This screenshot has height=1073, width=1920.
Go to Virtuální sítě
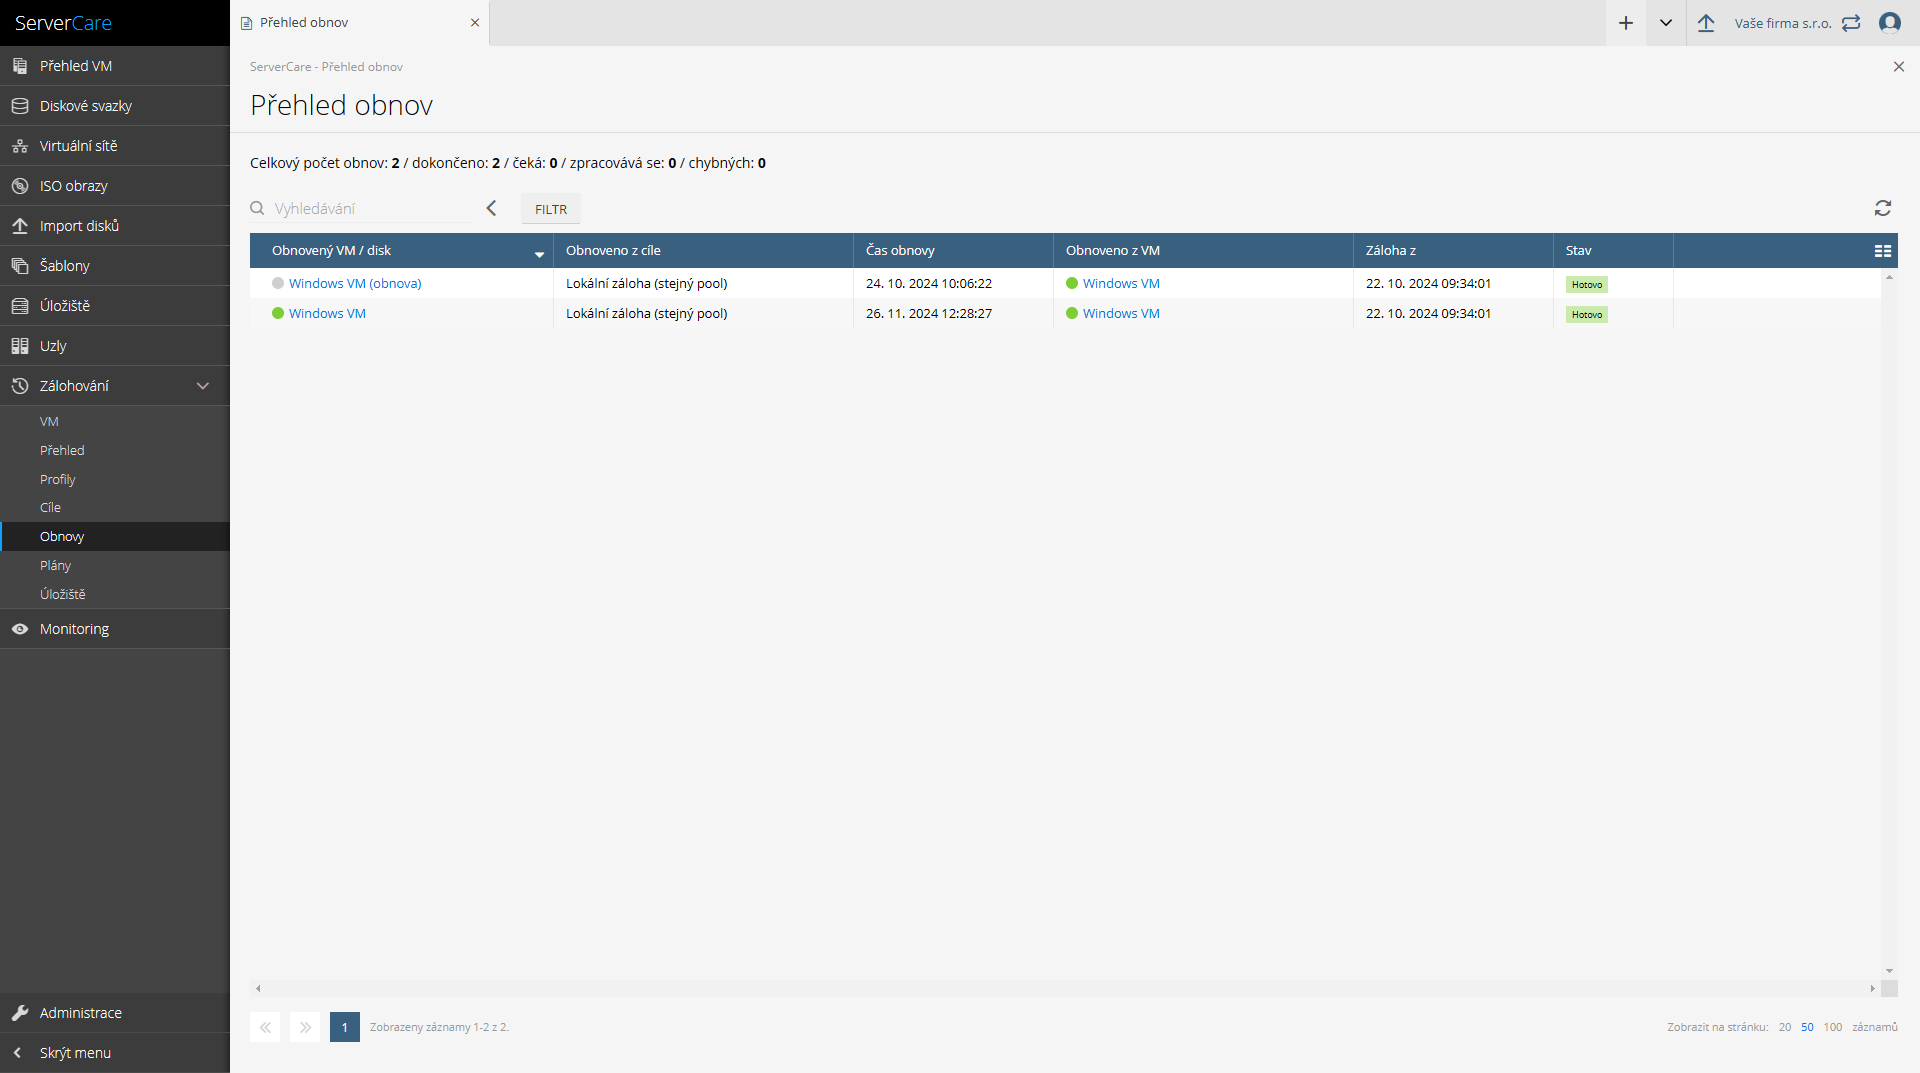point(115,146)
